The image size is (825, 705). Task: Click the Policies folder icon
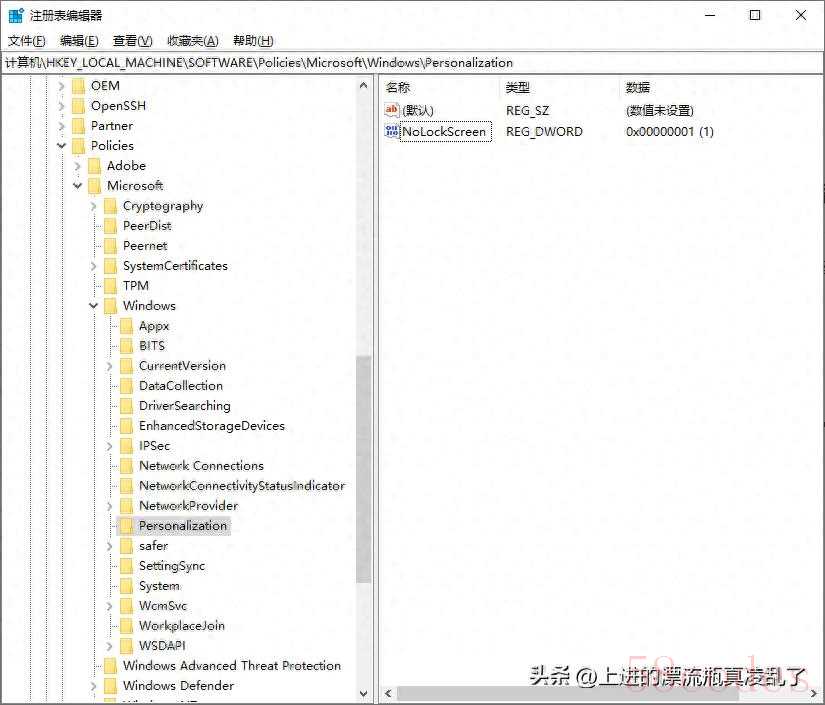point(78,146)
